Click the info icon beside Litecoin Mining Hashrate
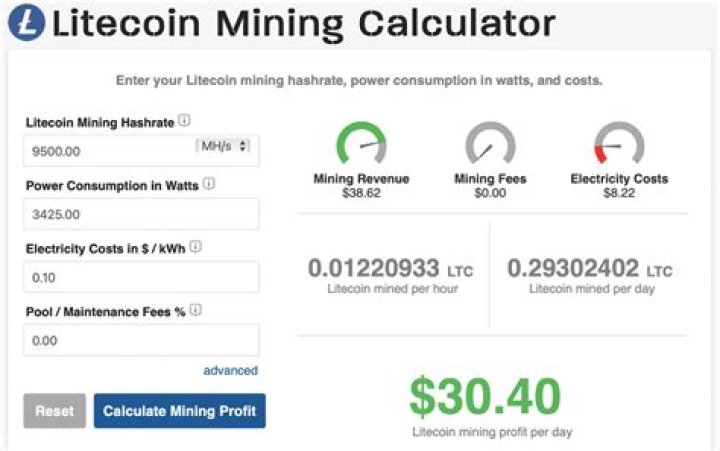Image resolution: width=720 pixels, height=451 pixels. point(185,121)
